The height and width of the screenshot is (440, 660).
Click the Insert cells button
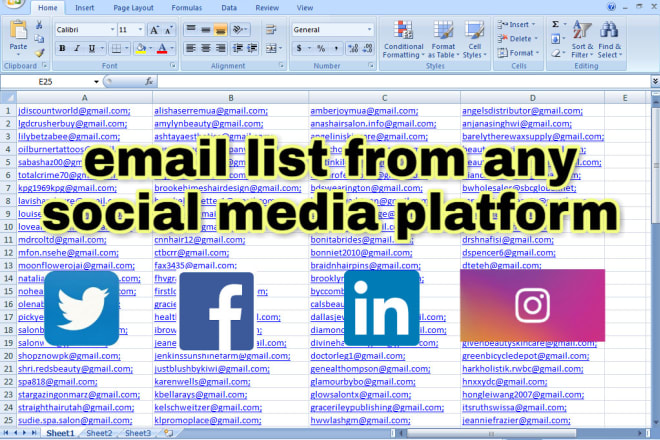coord(516,24)
